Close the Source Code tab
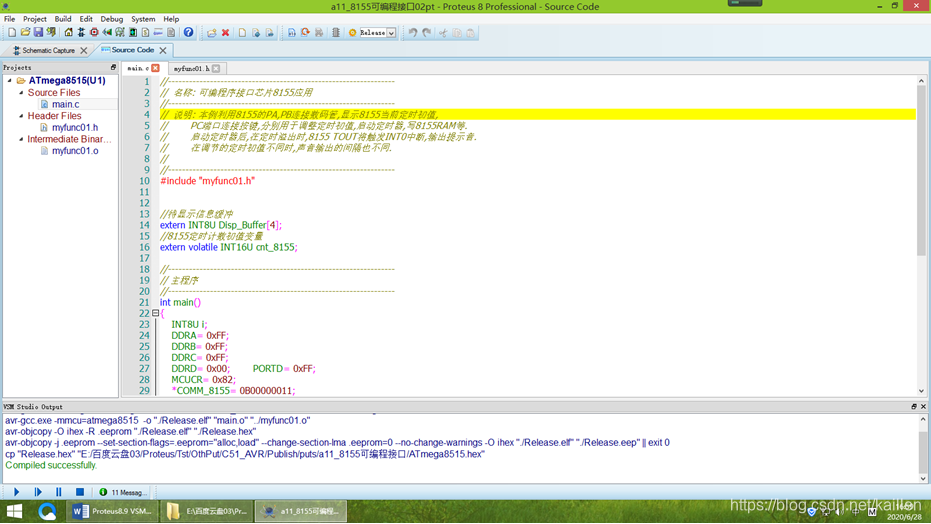 [x=163, y=50]
